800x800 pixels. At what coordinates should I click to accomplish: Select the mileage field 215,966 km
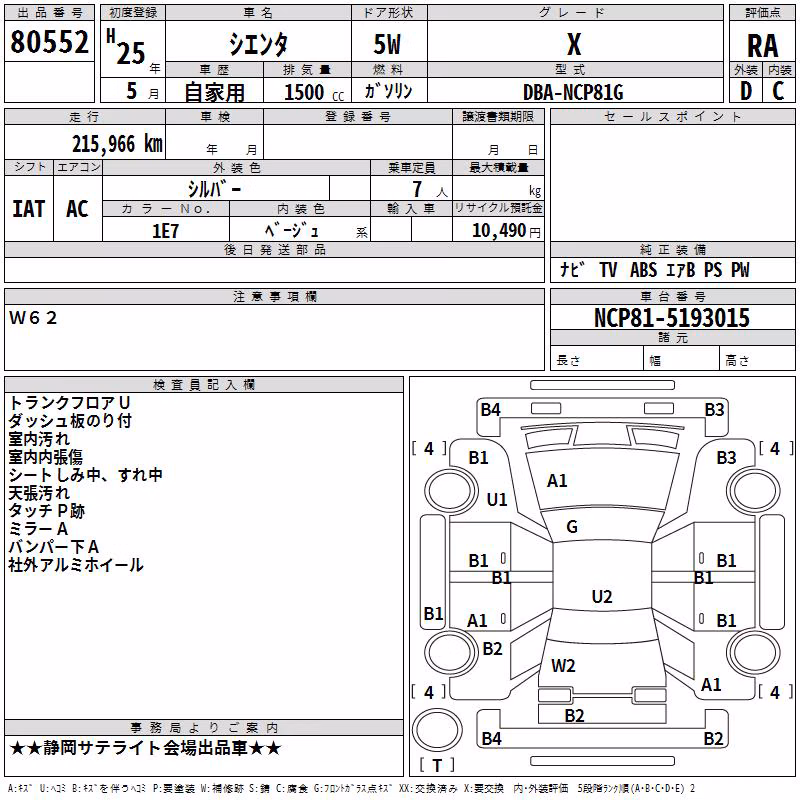[x=117, y=144]
